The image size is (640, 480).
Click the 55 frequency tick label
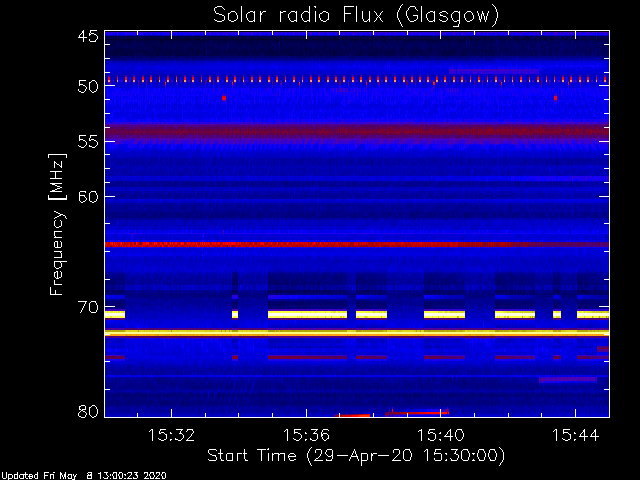point(88,142)
